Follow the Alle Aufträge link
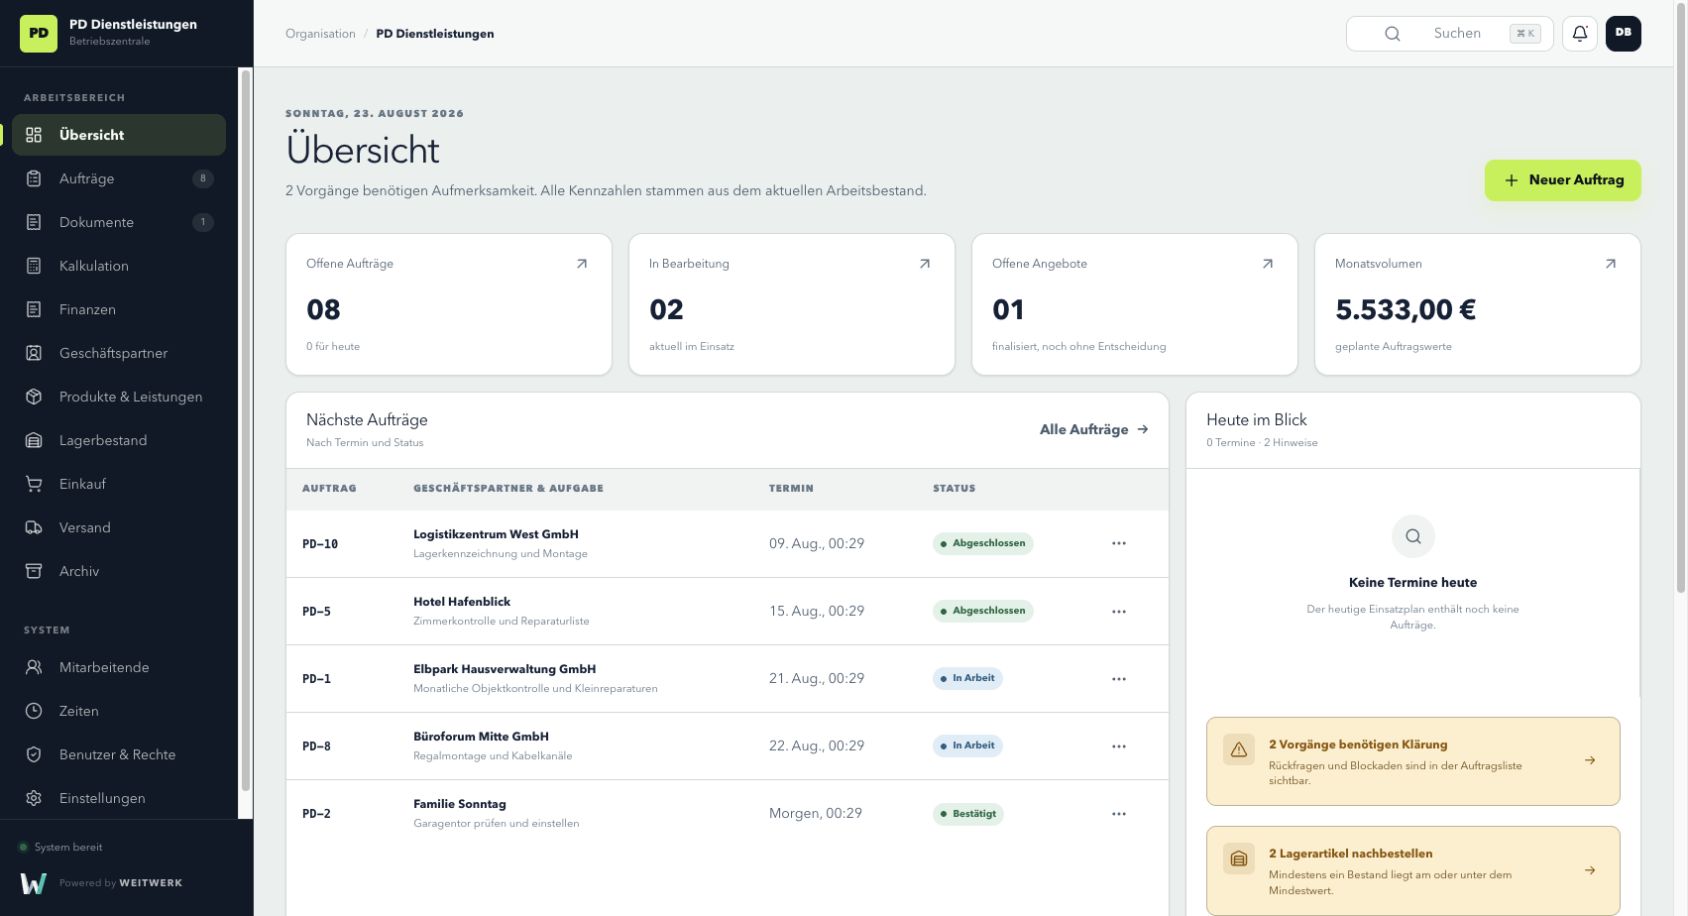Screen dimensions: 1688x916 click(1094, 430)
